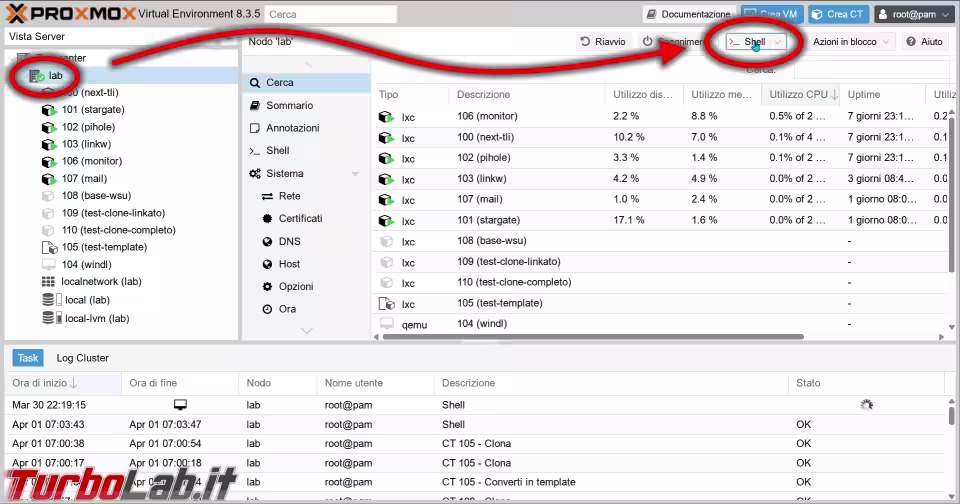The height and width of the screenshot is (504, 960).
Task: Click the scroll right arrow of the table
Action: tap(942, 337)
